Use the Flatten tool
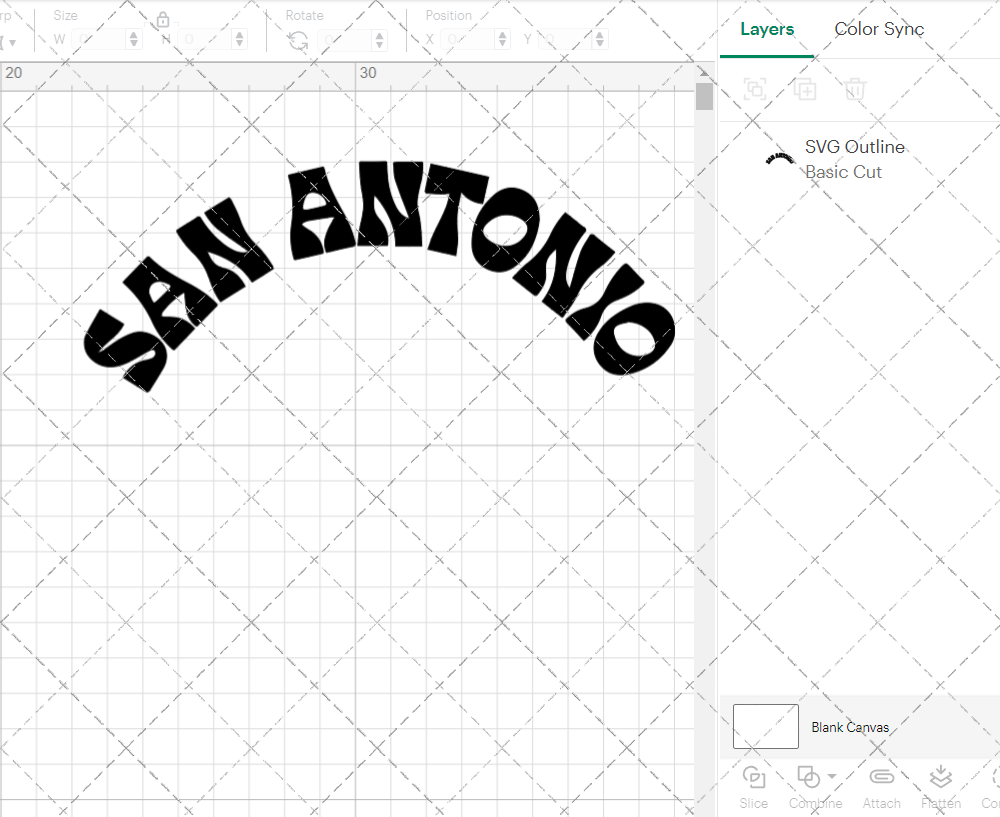This screenshot has width=1000, height=817. [940, 786]
